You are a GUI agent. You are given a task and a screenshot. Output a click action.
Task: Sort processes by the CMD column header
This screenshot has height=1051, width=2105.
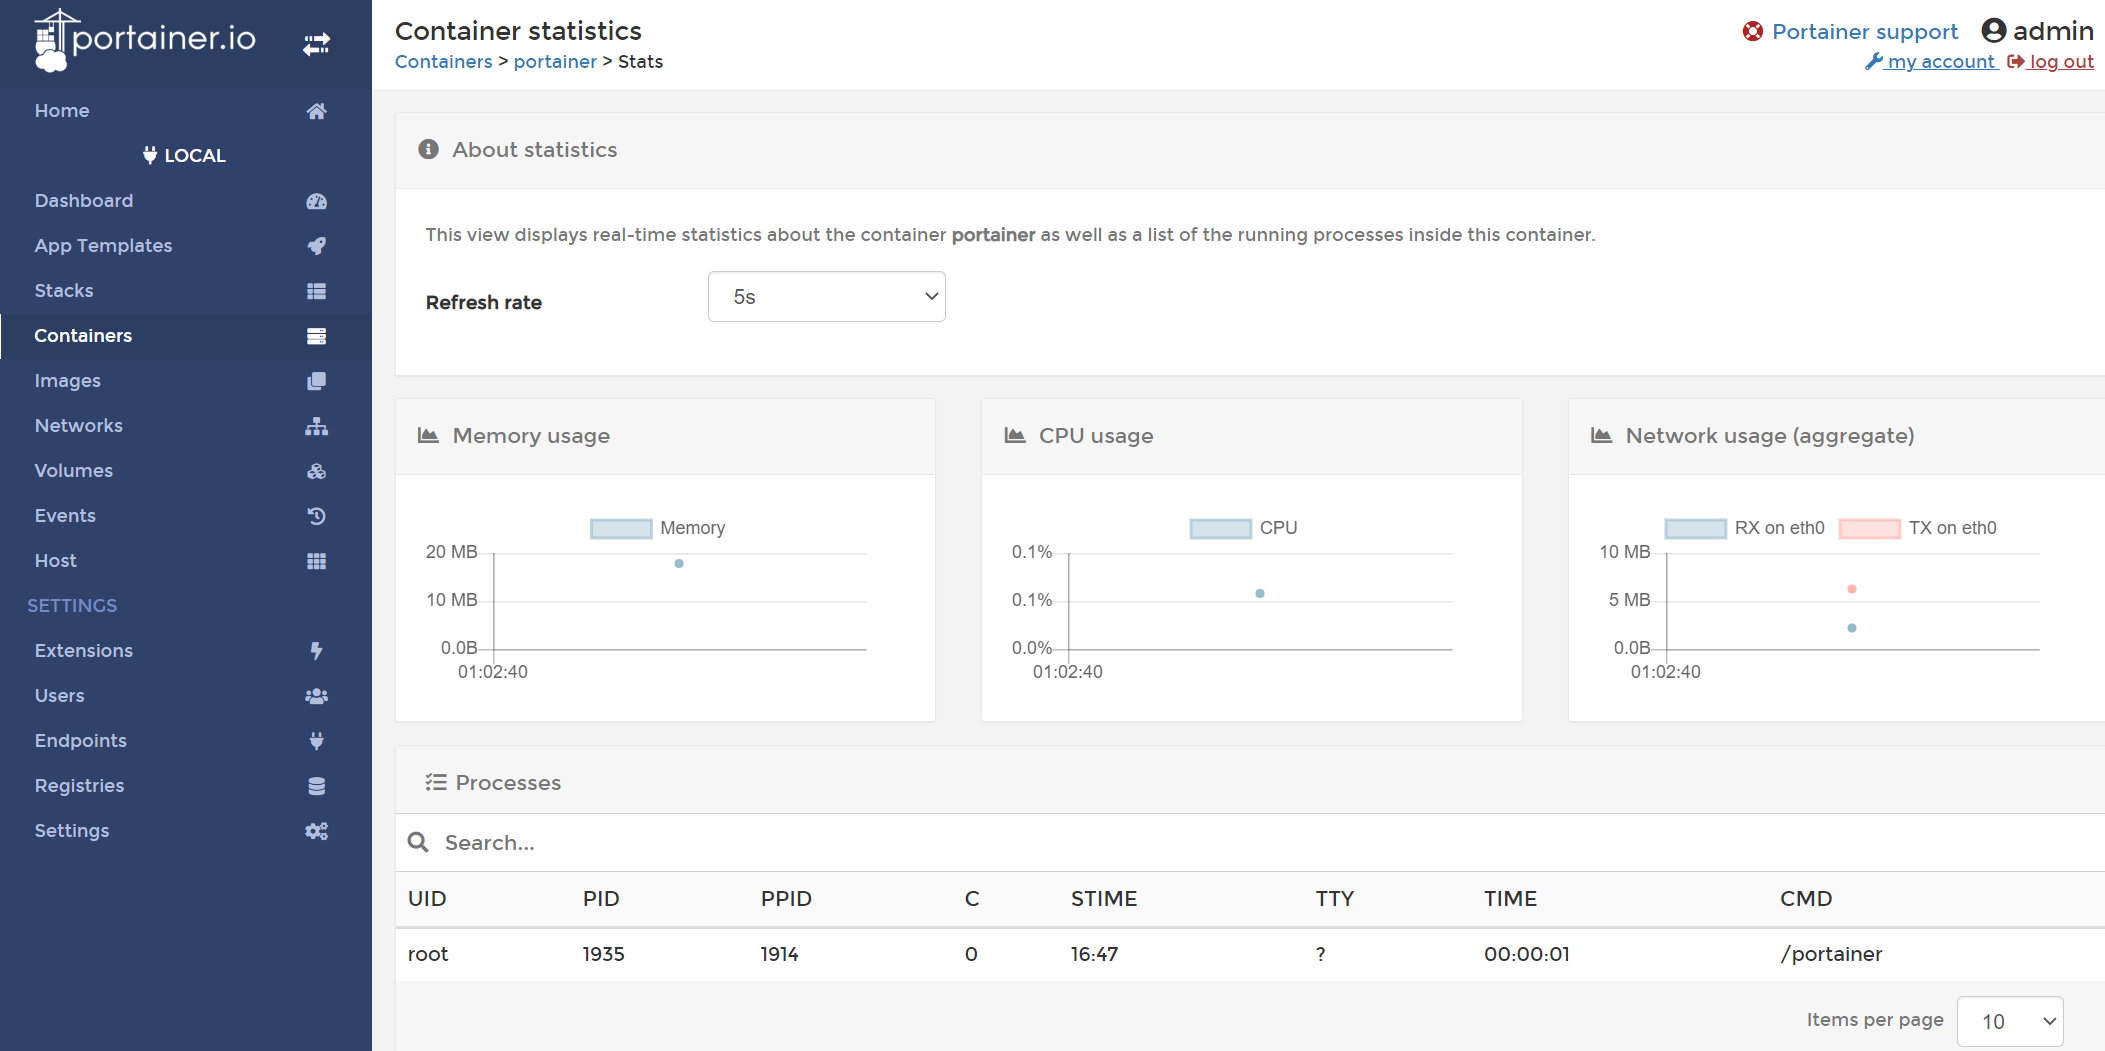(x=1806, y=899)
